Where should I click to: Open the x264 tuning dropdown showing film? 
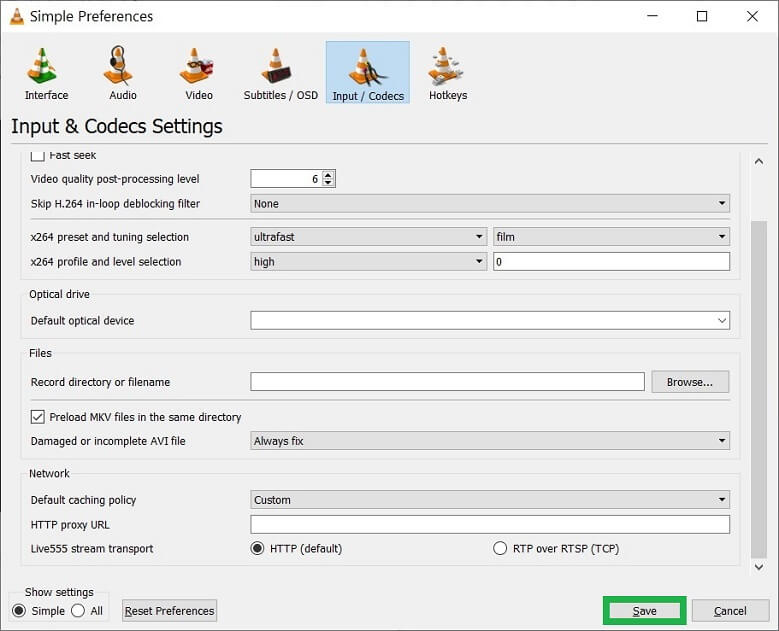click(x=611, y=237)
